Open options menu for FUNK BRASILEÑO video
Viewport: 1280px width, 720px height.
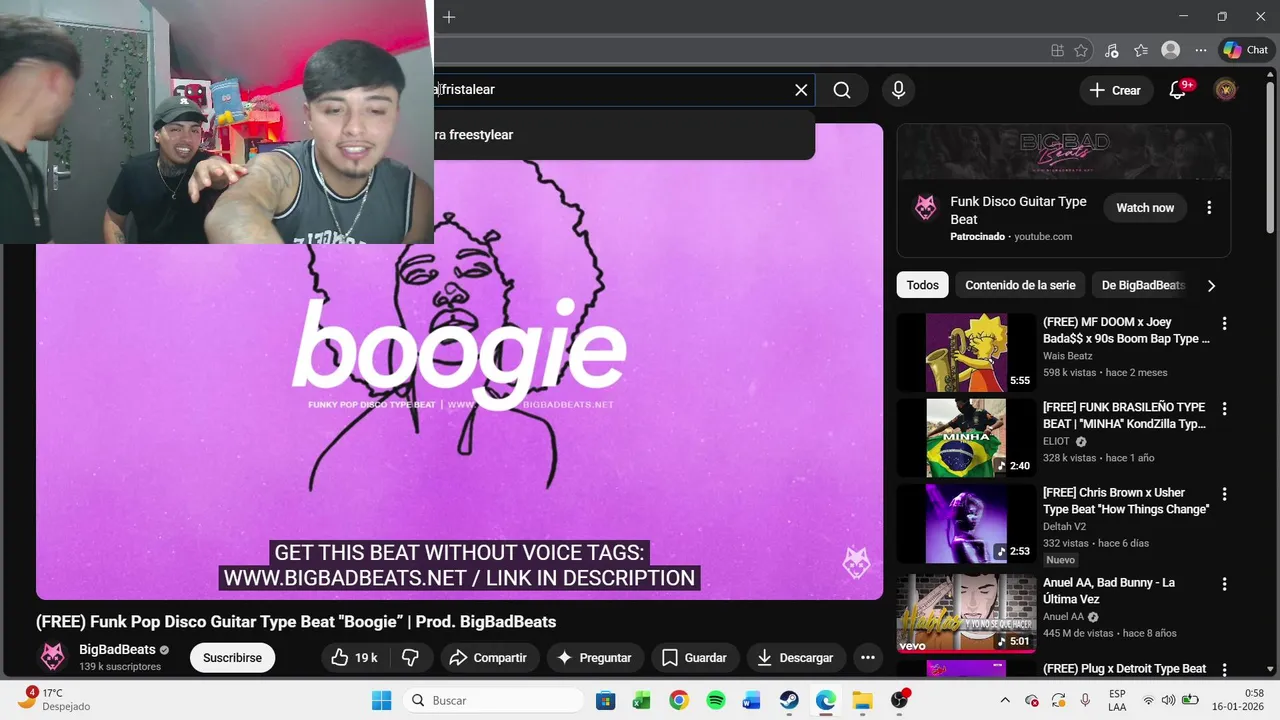(1224, 408)
